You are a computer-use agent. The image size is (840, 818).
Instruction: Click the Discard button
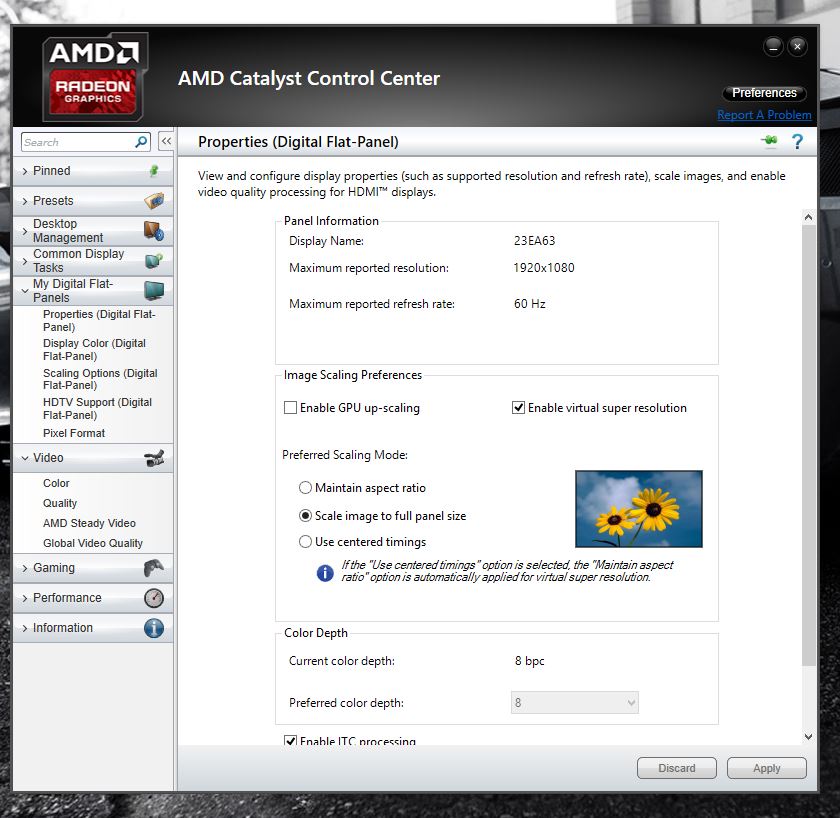[x=677, y=768]
